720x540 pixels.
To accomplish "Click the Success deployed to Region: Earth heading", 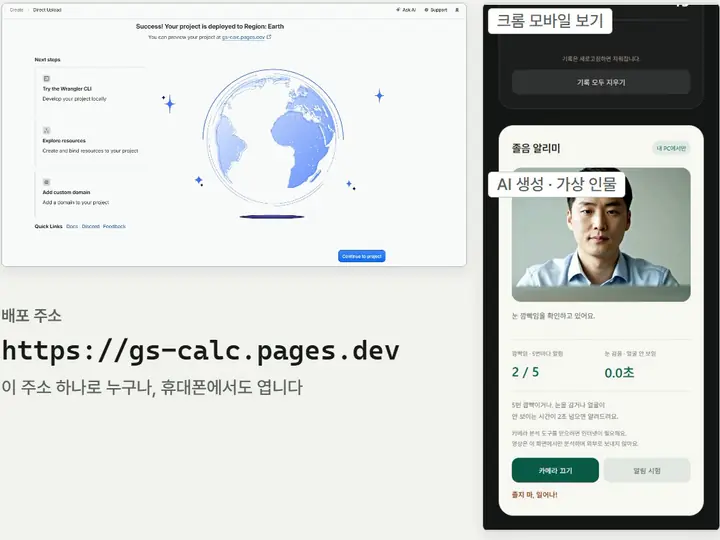I will coord(210,27).
